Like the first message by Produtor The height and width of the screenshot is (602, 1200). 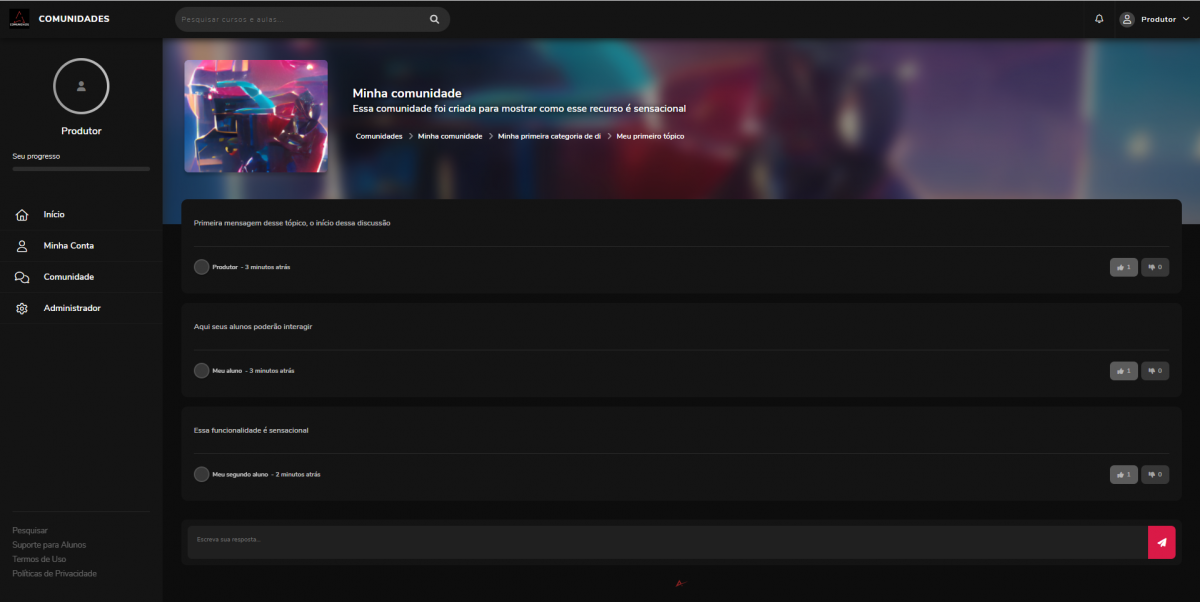pyautogui.click(x=1123, y=267)
